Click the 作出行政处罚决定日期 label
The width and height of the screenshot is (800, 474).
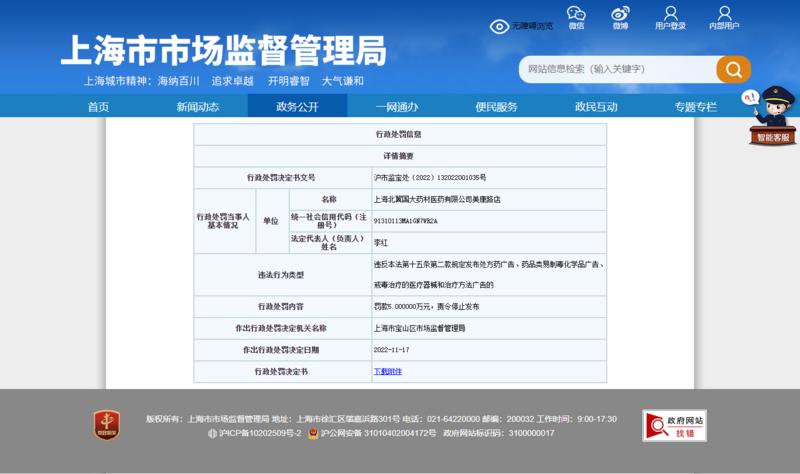coord(281,350)
